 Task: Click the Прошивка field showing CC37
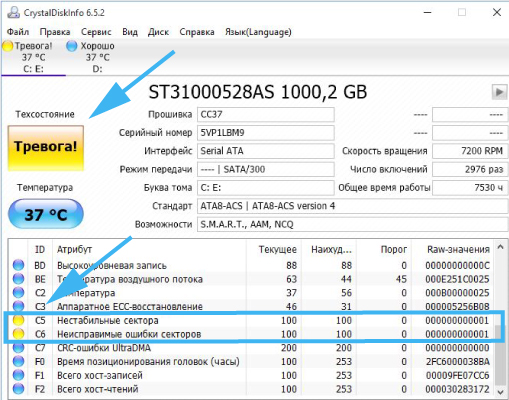266,114
